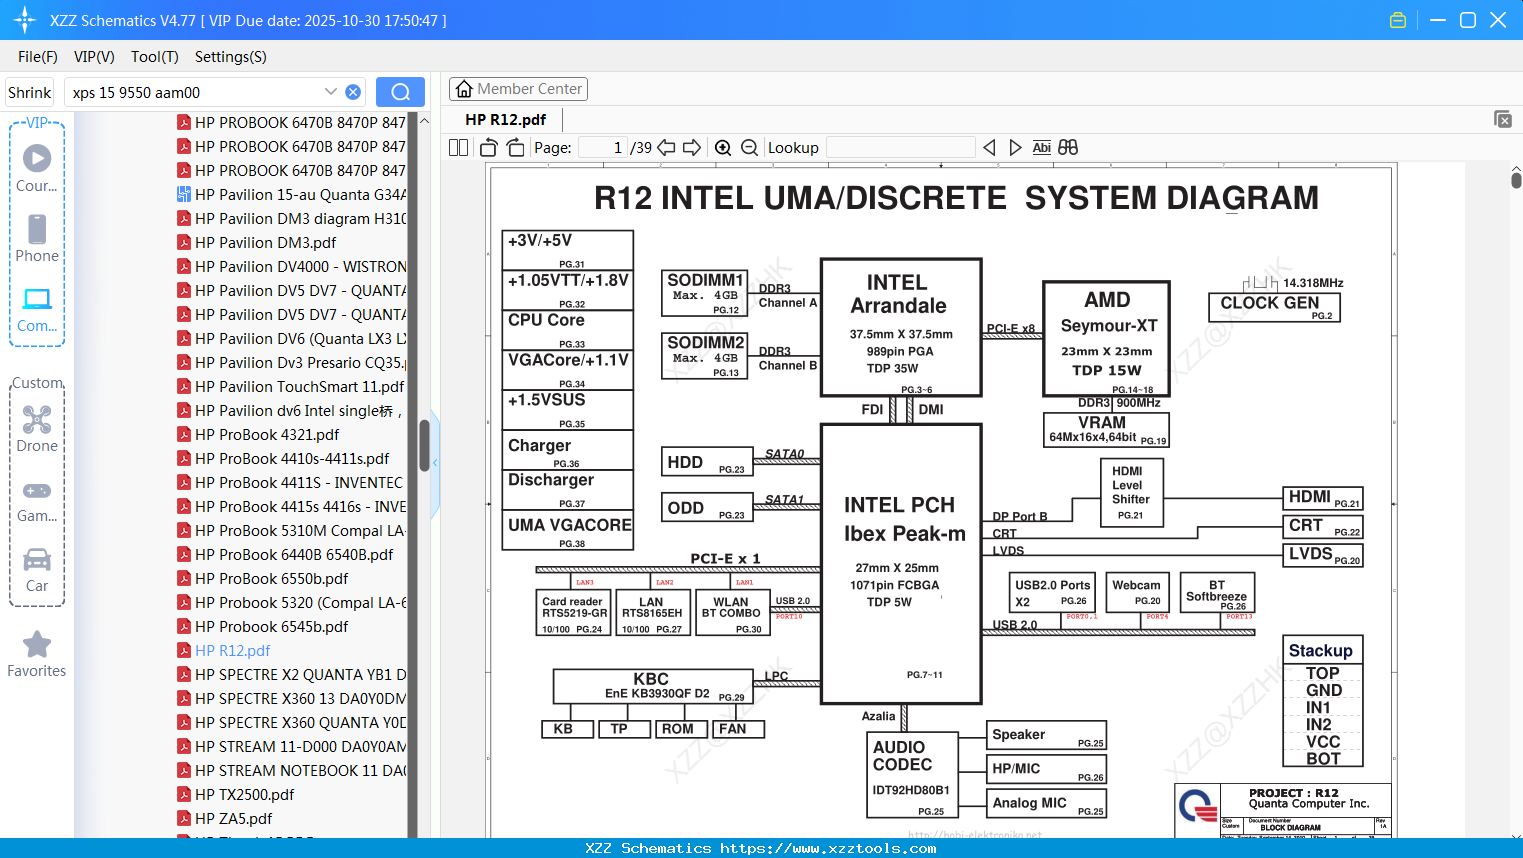
Task: Select the HP R12.pdf tab
Action: [x=505, y=119]
